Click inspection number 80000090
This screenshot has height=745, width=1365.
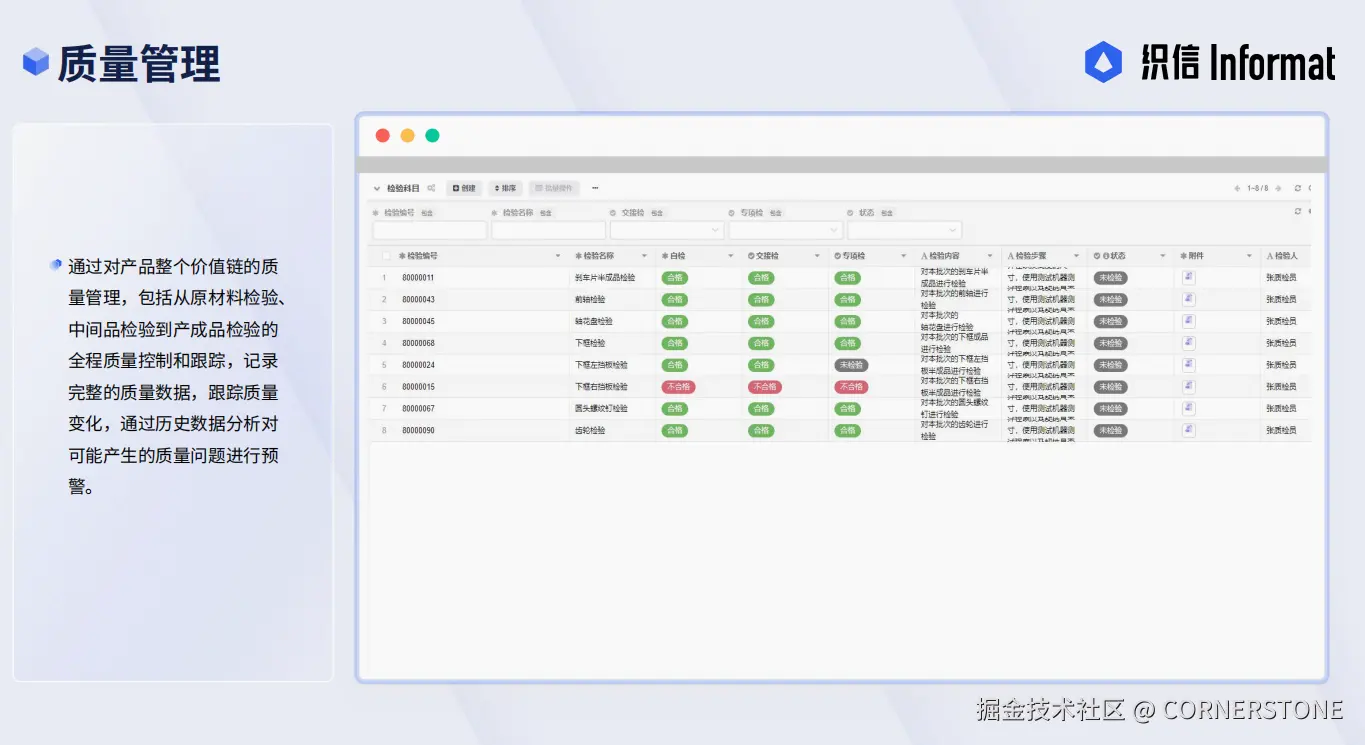[x=418, y=431]
